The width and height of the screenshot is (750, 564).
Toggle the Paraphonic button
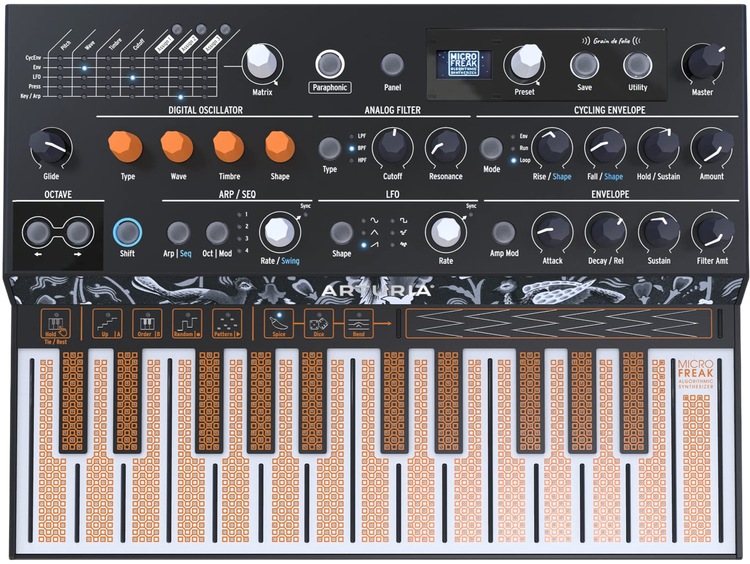point(330,64)
